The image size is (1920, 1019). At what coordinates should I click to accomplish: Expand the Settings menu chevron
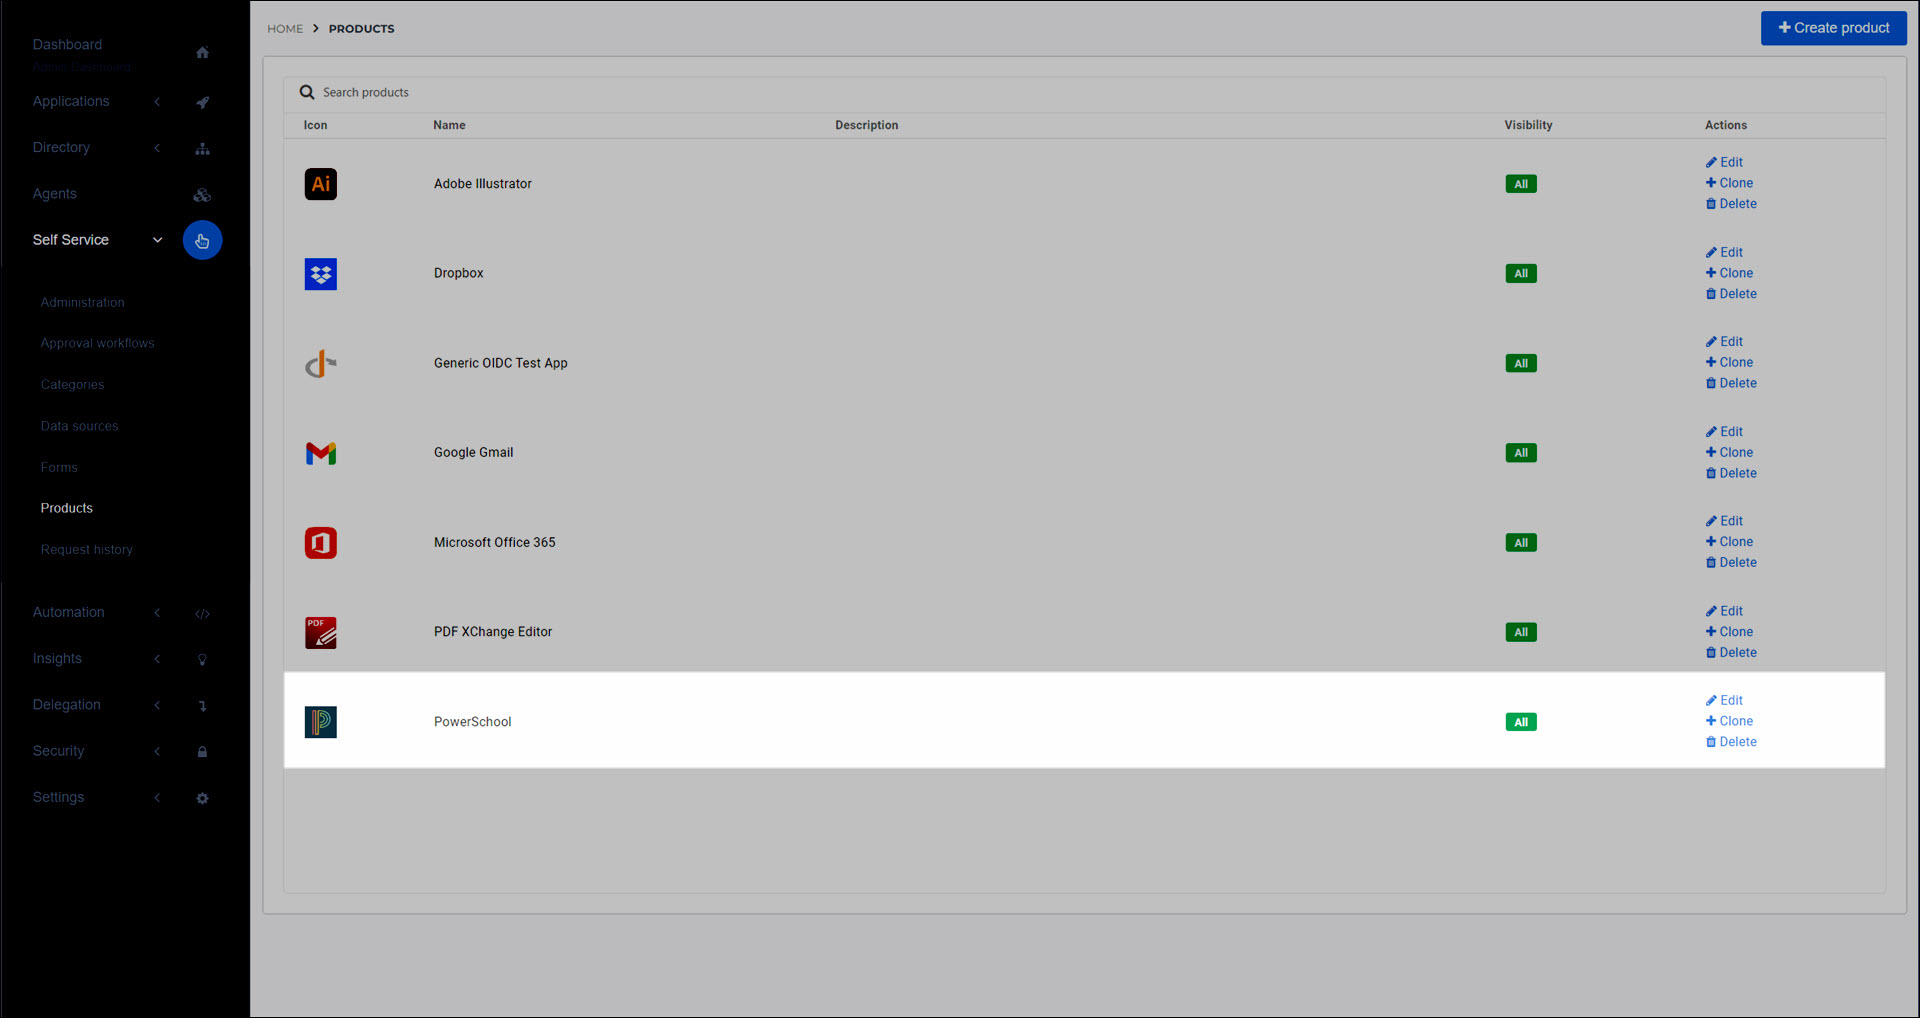click(157, 797)
